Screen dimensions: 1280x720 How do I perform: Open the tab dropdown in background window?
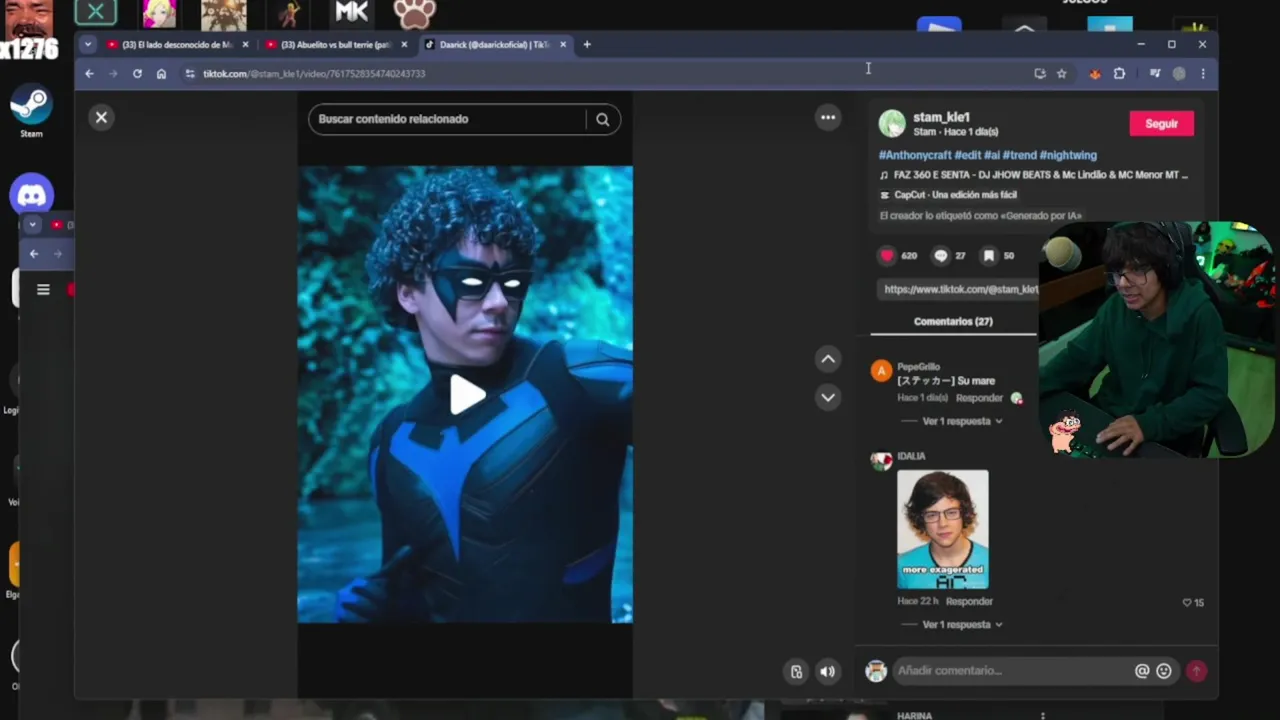point(32,225)
